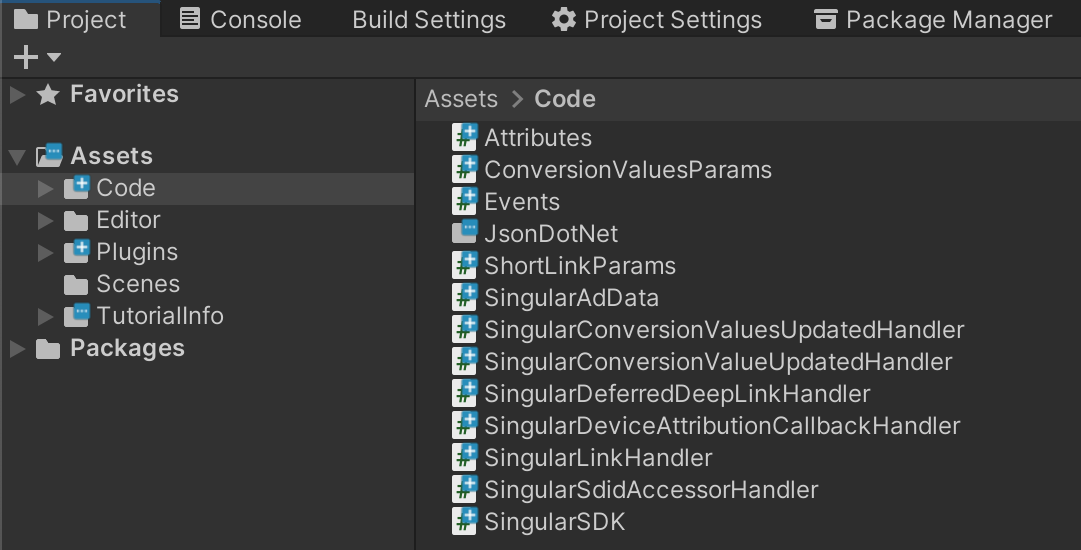Select the Events file name

click(522, 202)
